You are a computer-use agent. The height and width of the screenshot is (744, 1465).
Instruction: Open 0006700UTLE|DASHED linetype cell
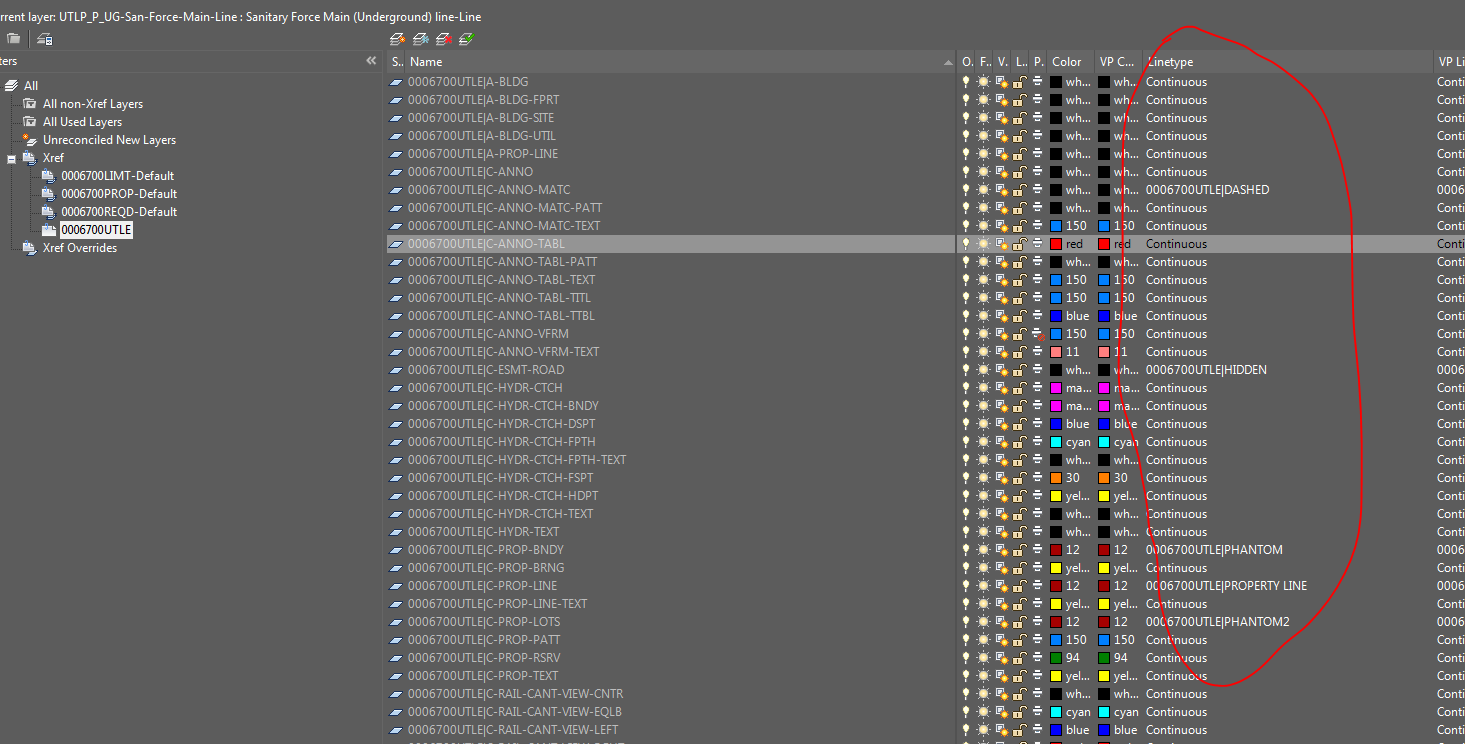coord(1207,190)
